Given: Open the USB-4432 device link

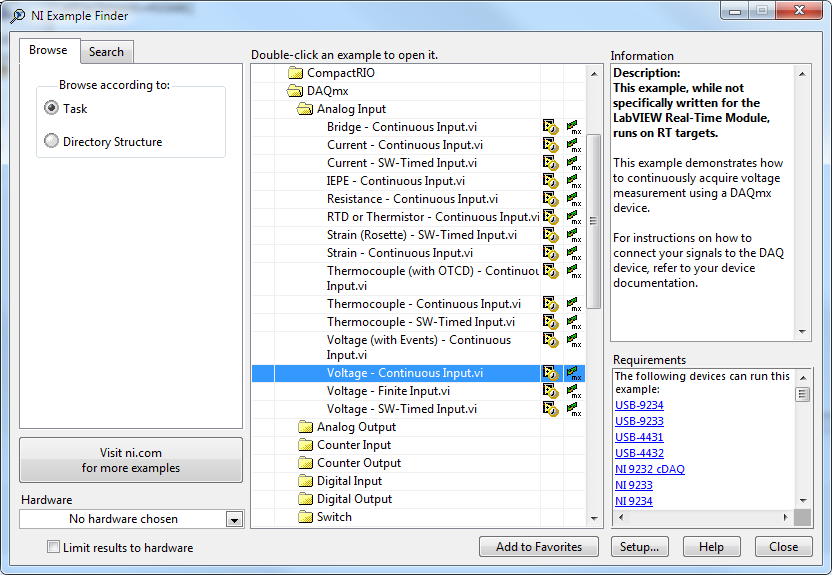Looking at the screenshot, I should [639, 453].
